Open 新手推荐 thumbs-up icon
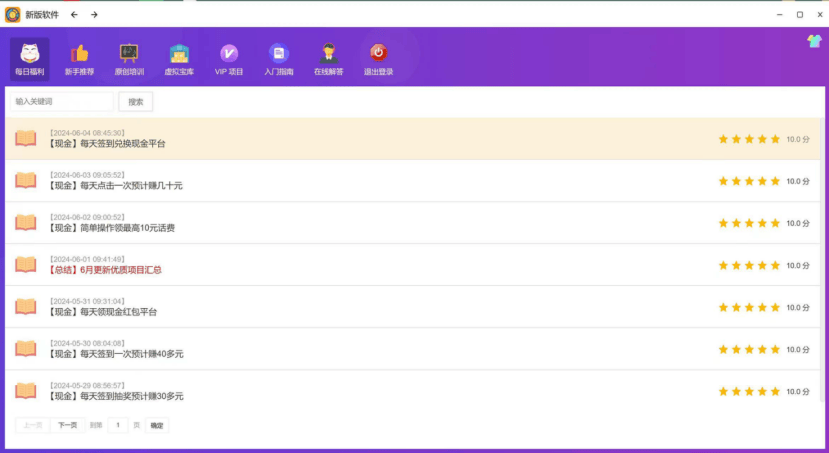Screen dimensions: 829x453 click(x=79, y=54)
